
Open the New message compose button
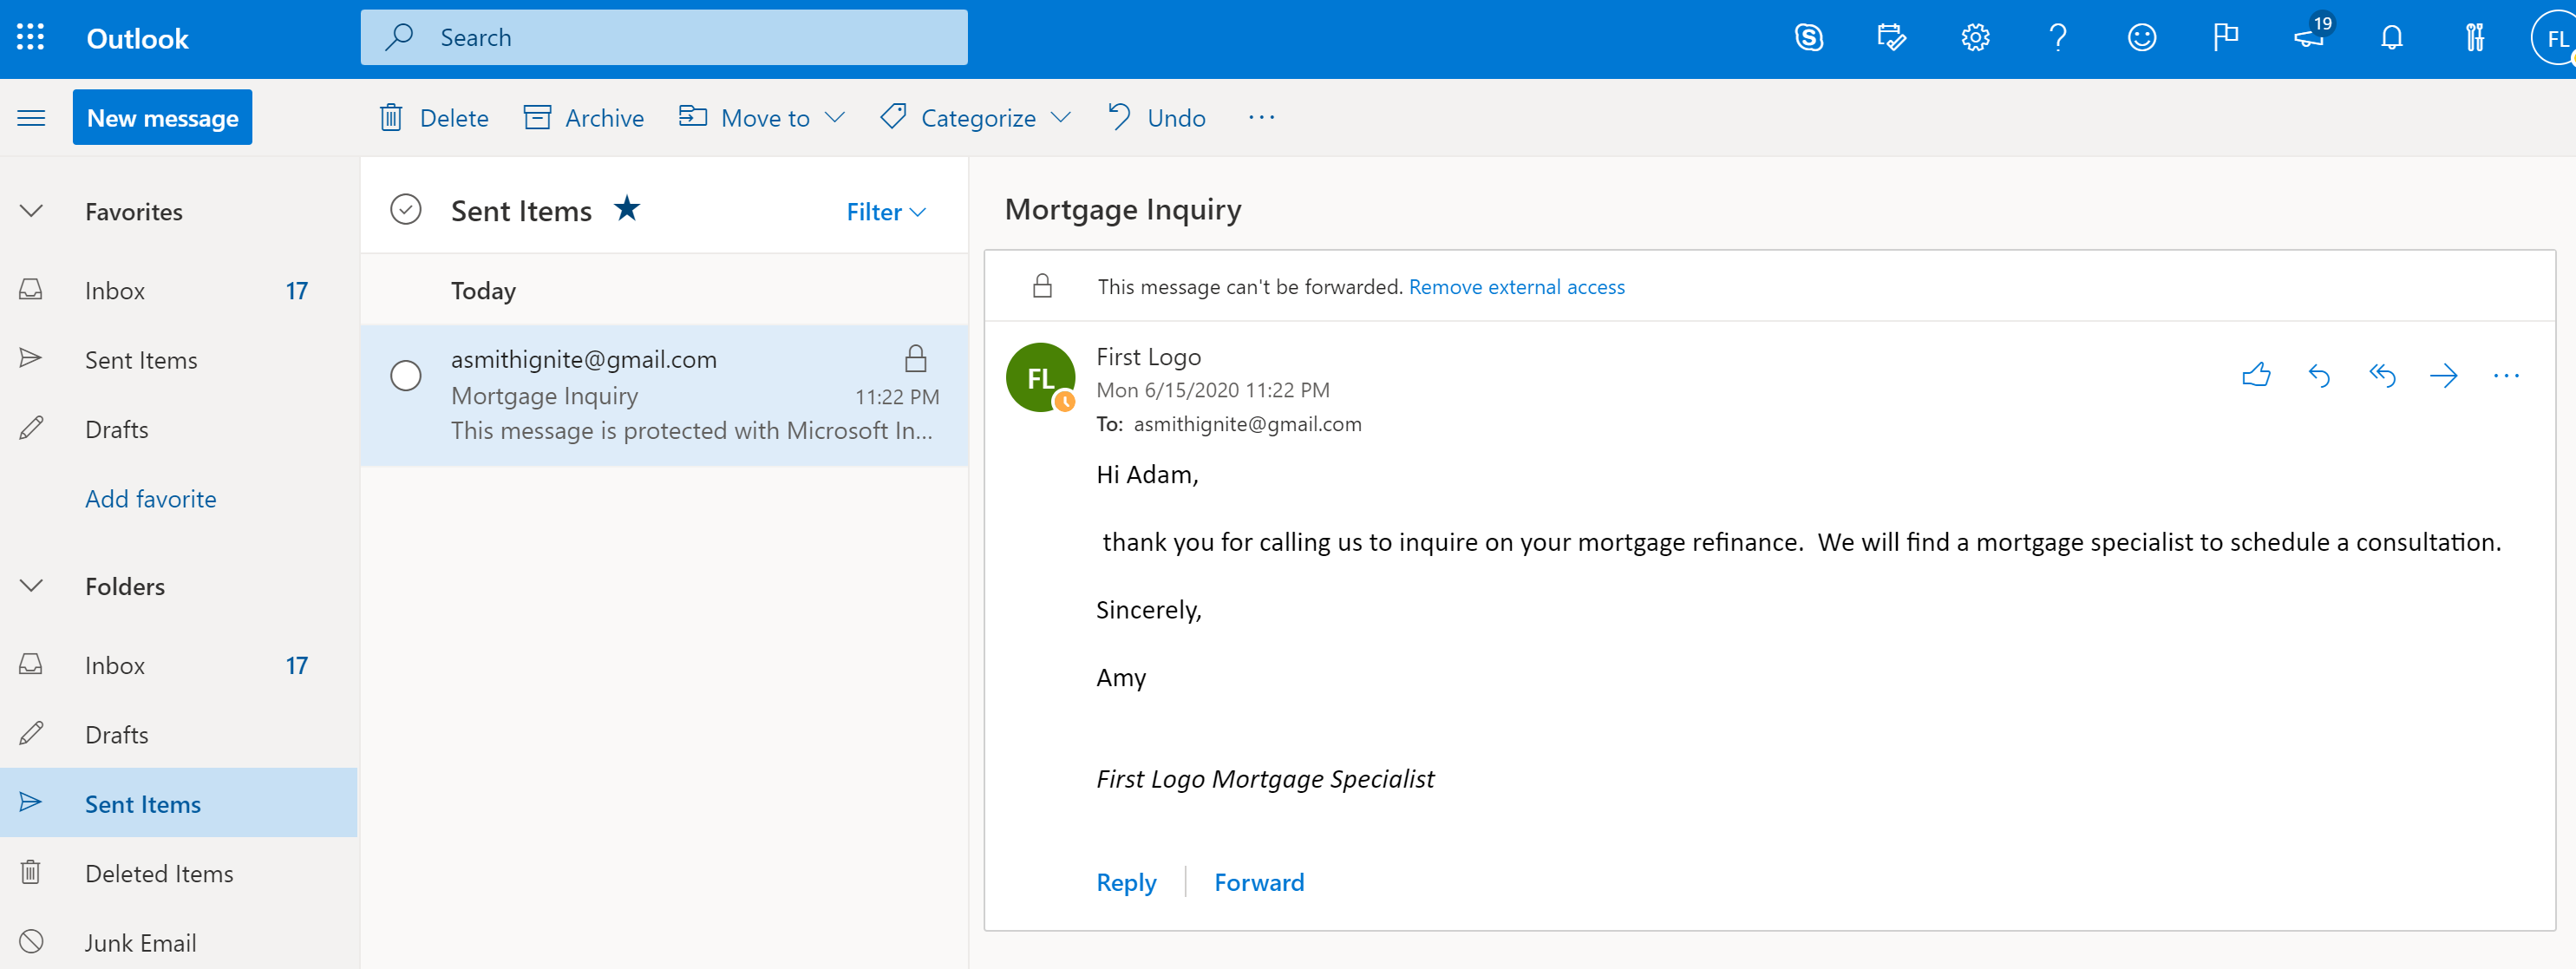pos(161,116)
